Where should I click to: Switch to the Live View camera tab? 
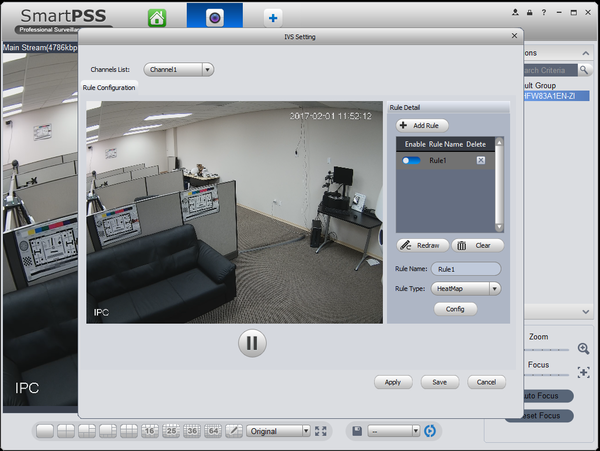pyautogui.click(x=215, y=16)
